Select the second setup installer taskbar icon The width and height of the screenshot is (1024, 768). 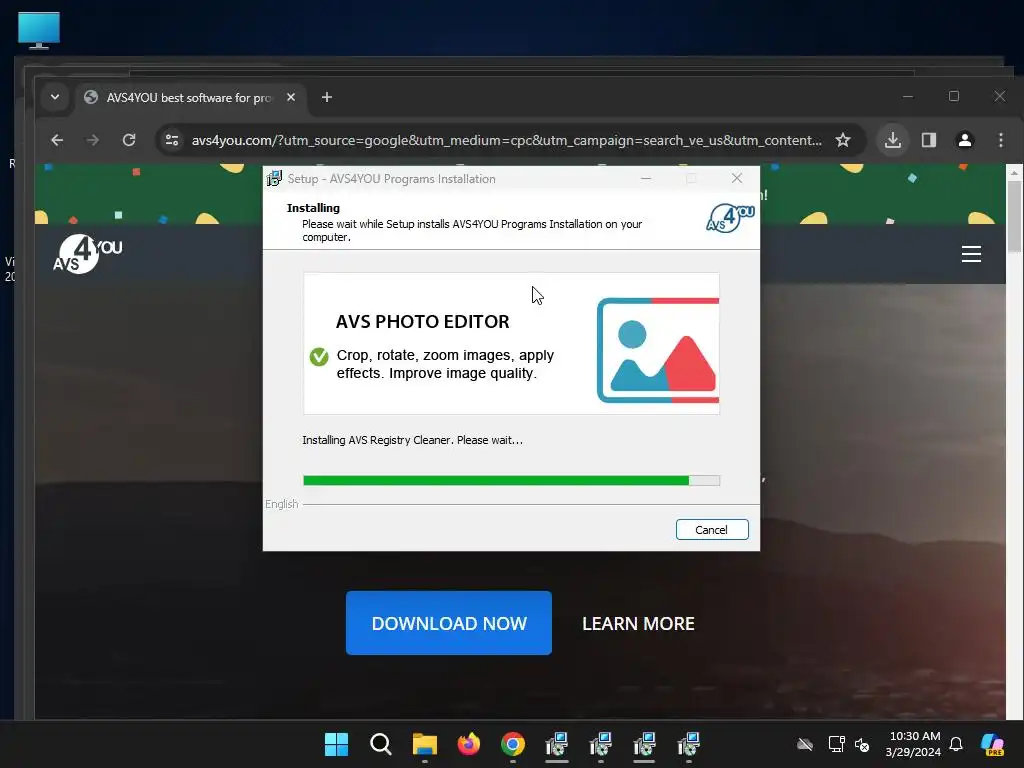(x=600, y=744)
